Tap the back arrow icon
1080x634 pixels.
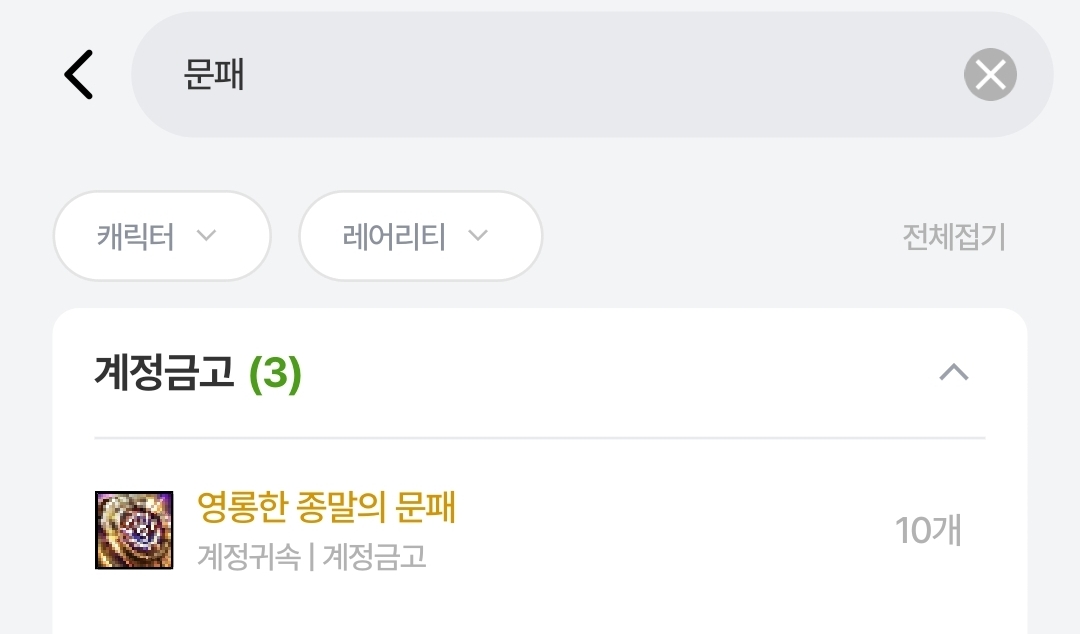78,74
